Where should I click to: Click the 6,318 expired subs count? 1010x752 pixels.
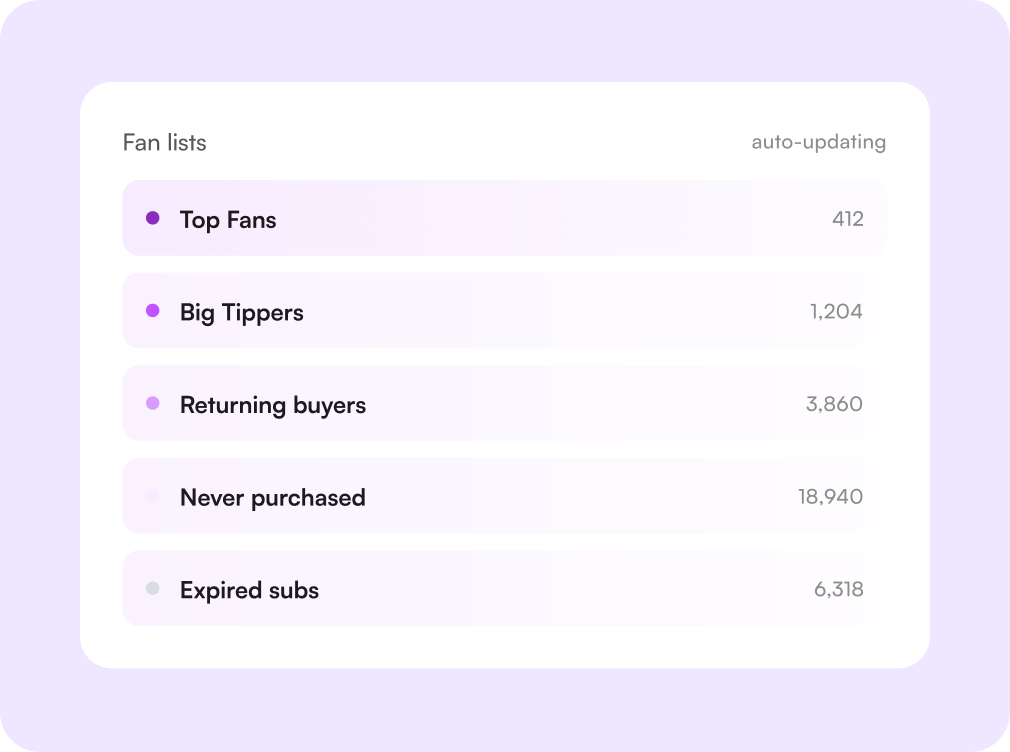pyautogui.click(x=839, y=589)
